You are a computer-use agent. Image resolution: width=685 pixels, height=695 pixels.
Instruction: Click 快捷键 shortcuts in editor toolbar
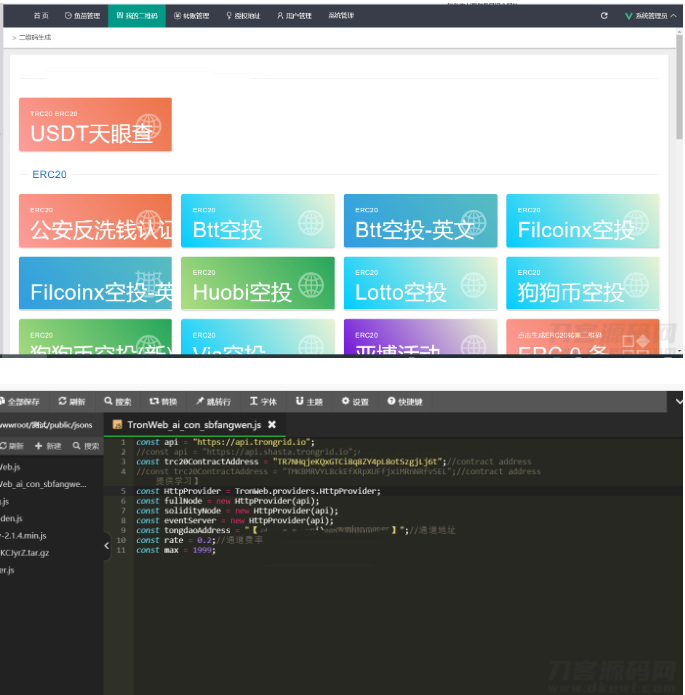click(405, 402)
